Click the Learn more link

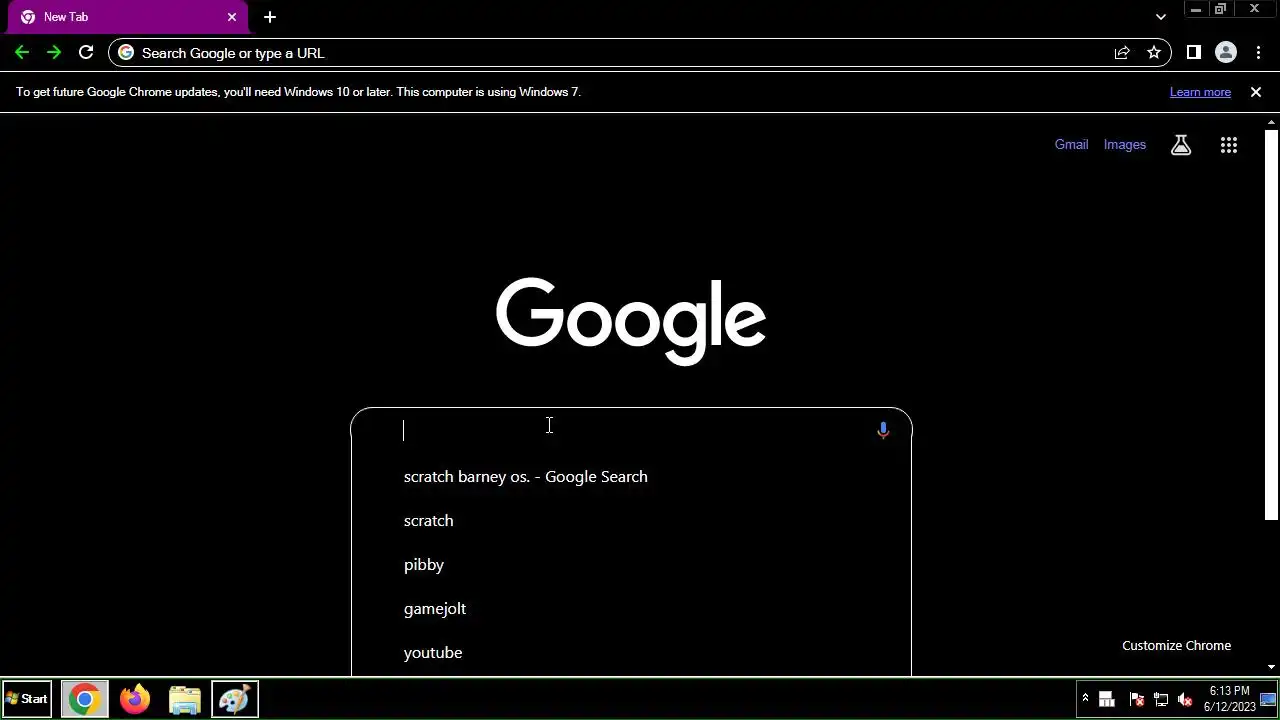[1200, 92]
